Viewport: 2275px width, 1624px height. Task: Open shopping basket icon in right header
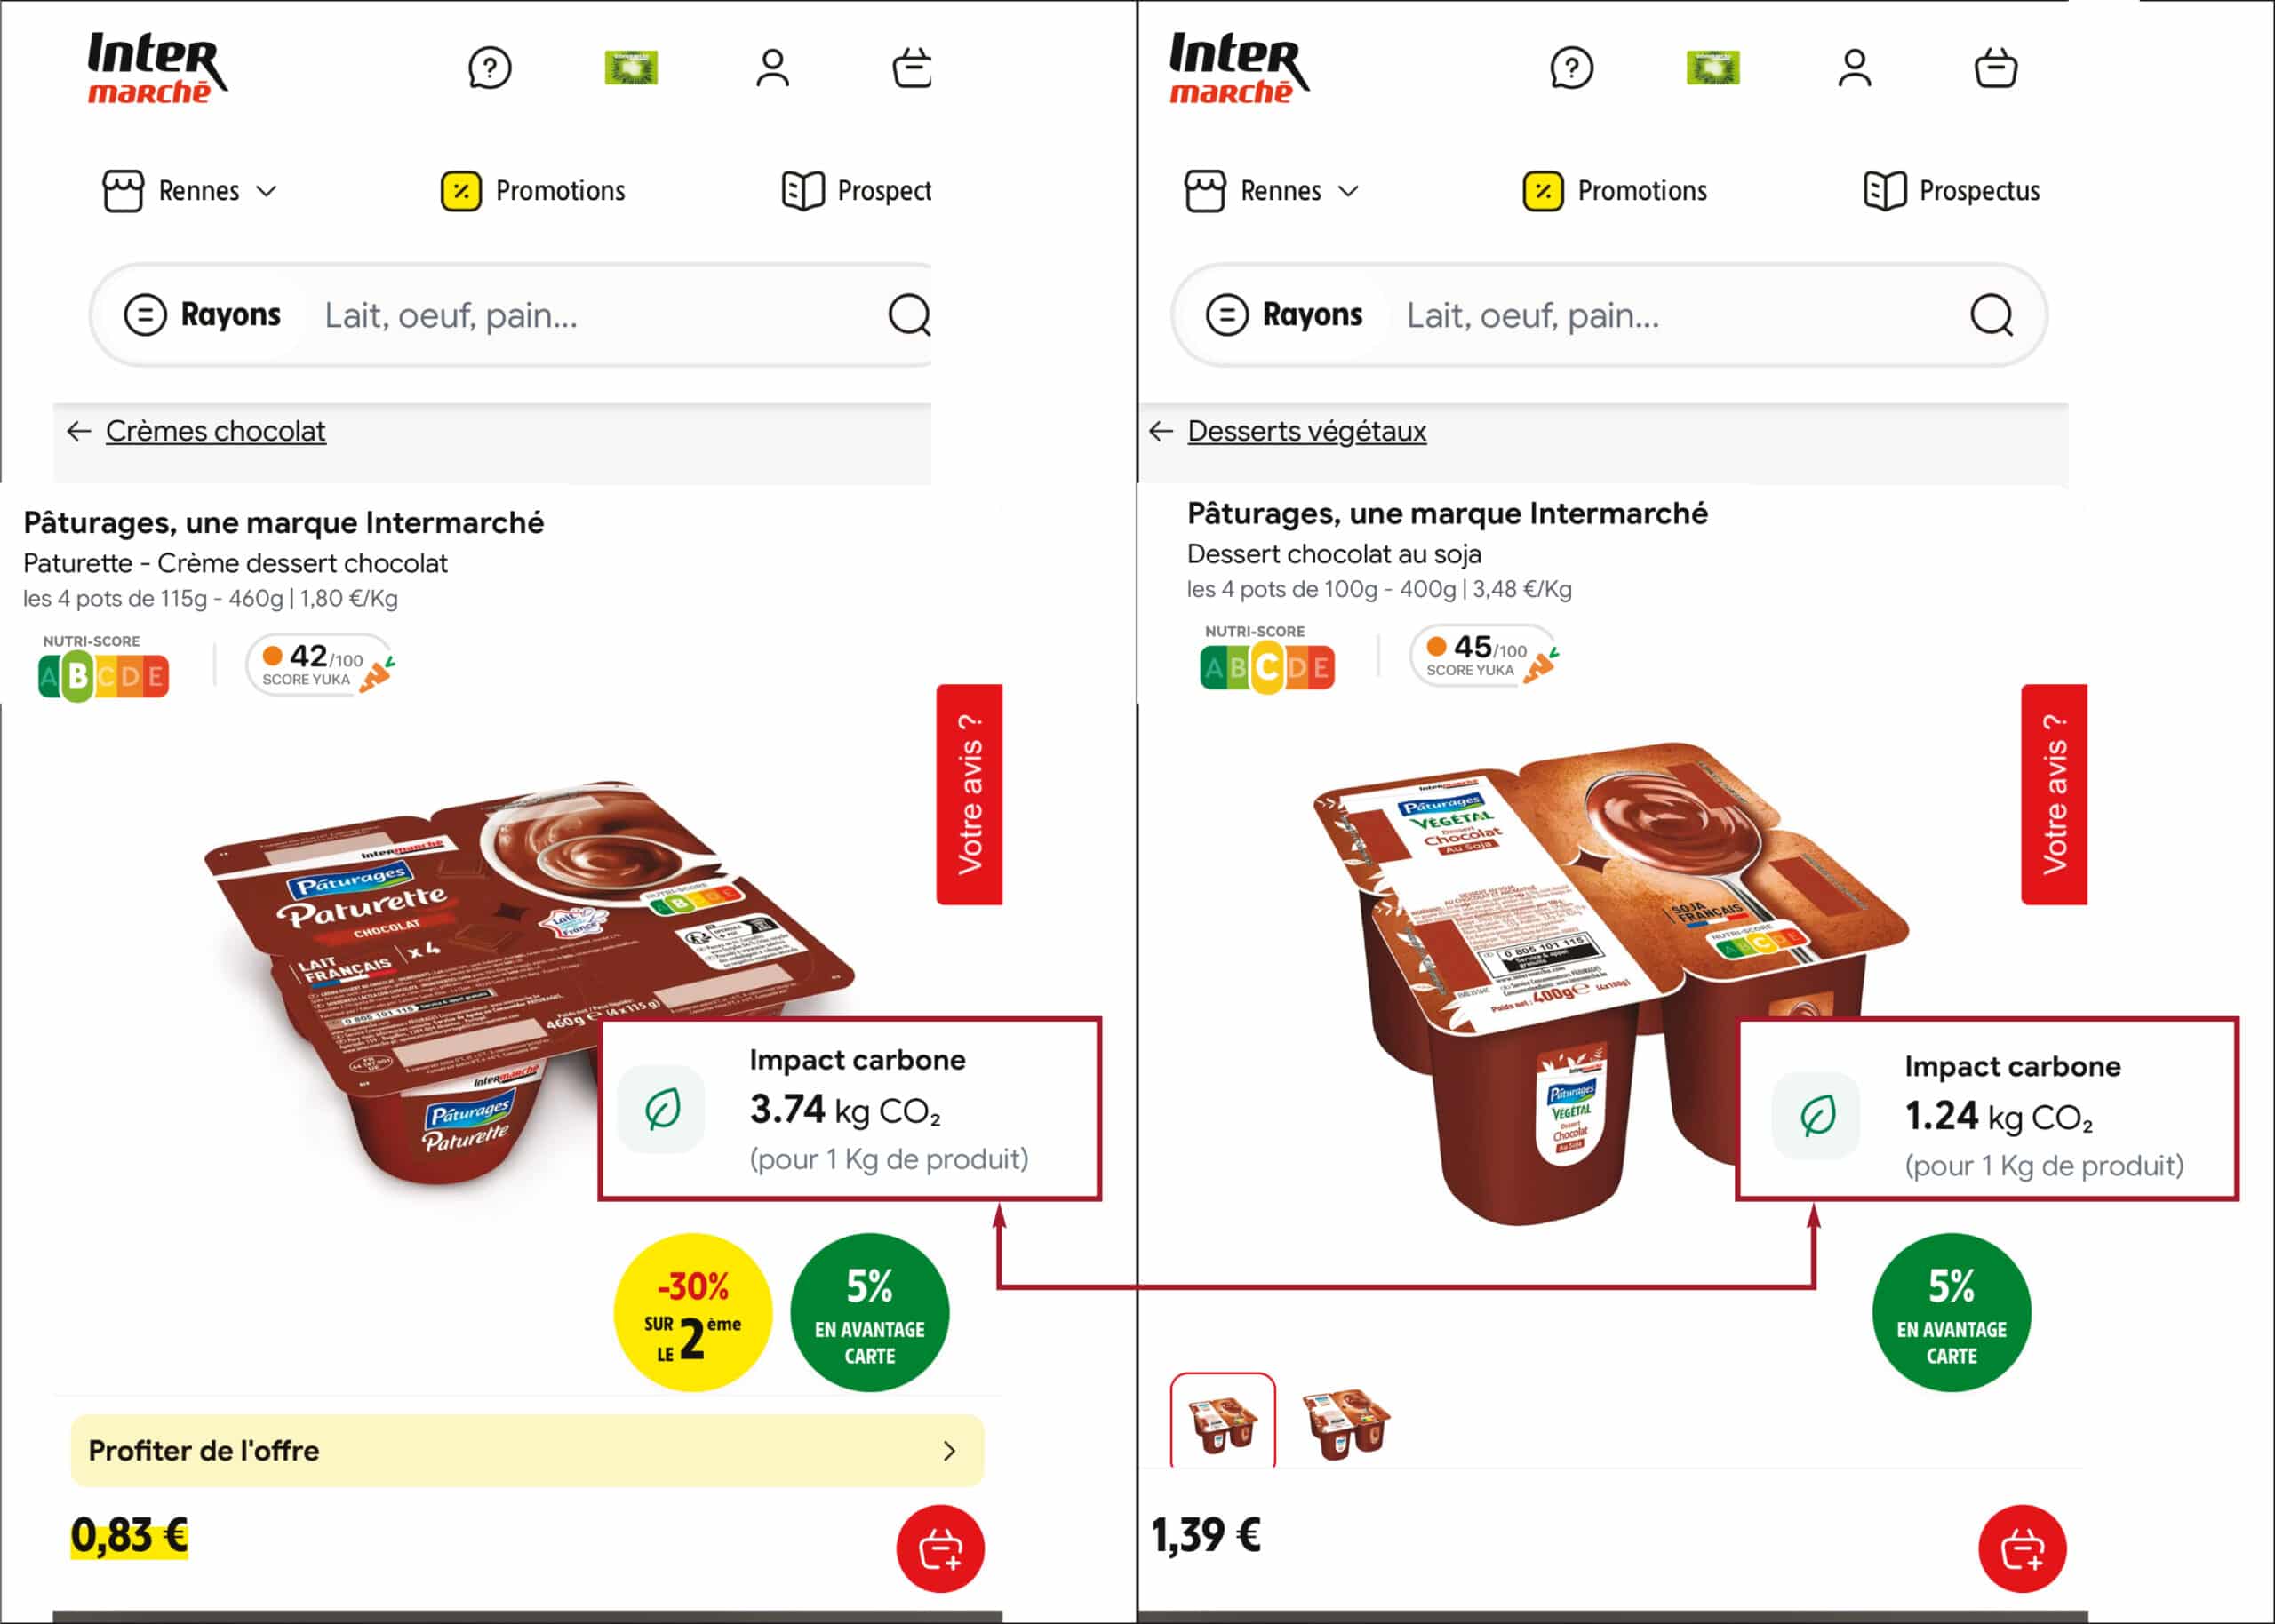[x=1996, y=68]
